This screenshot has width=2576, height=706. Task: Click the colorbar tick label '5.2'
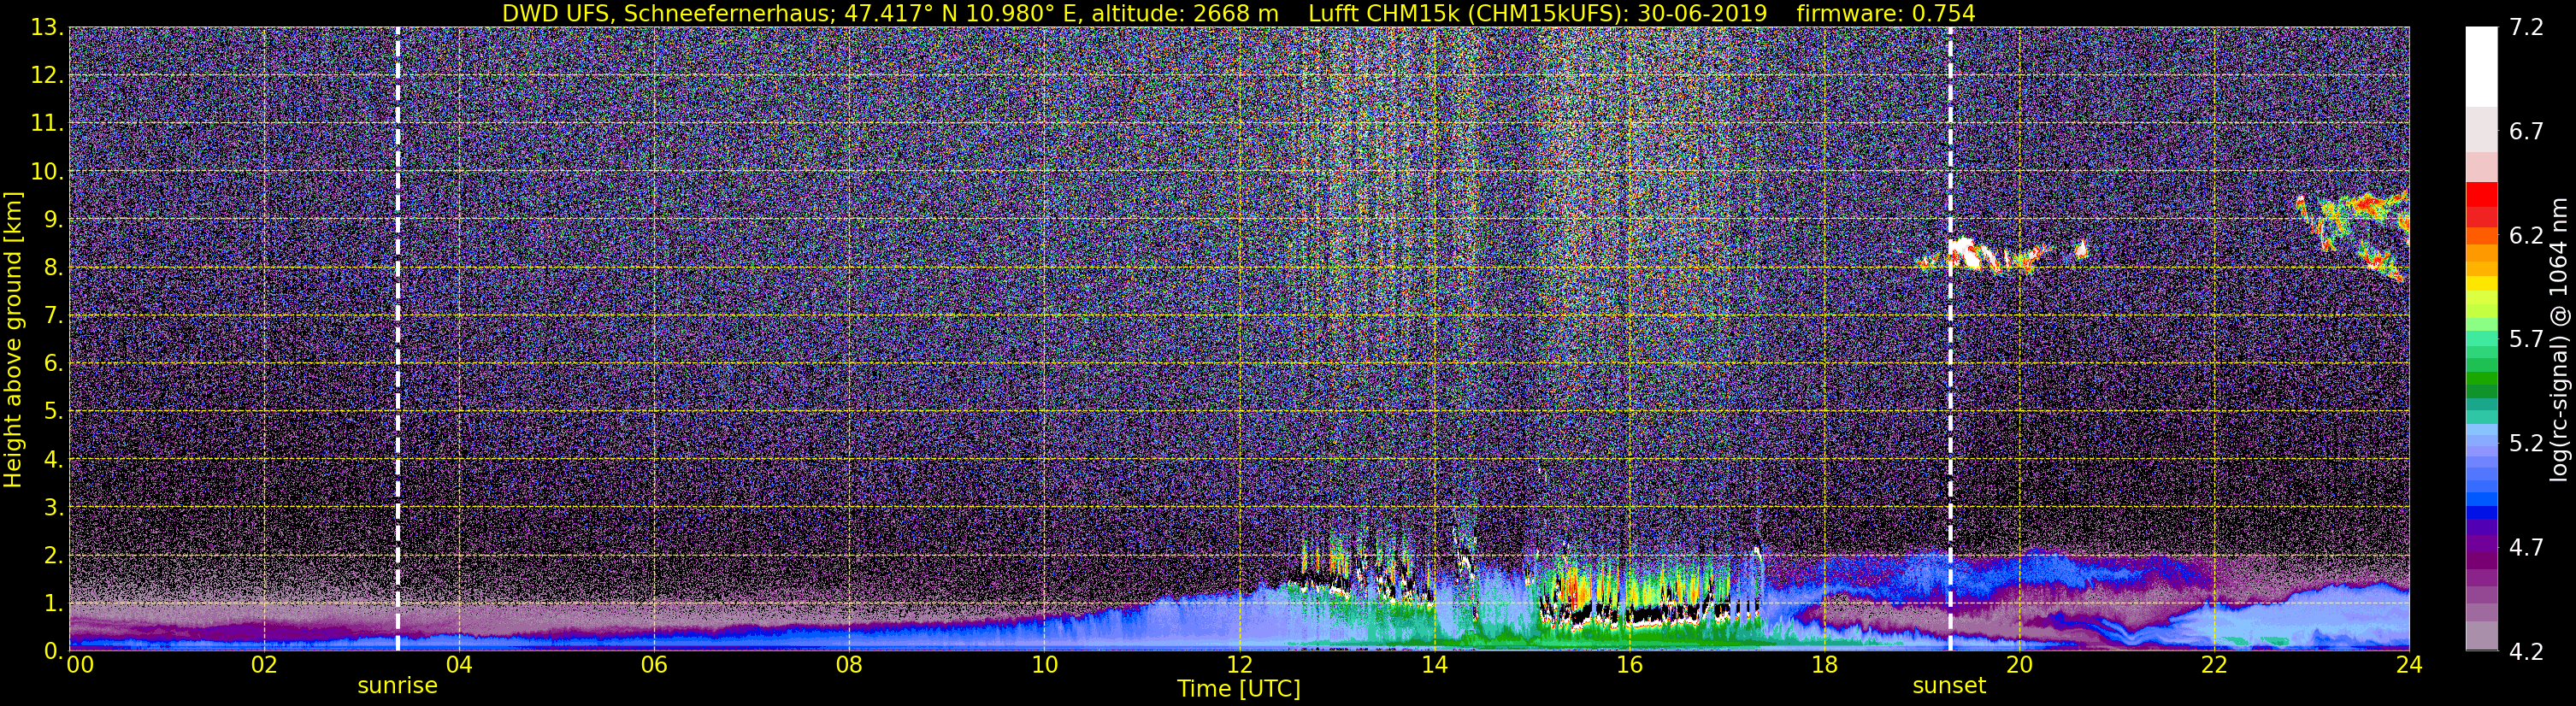(x=2526, y=443)
